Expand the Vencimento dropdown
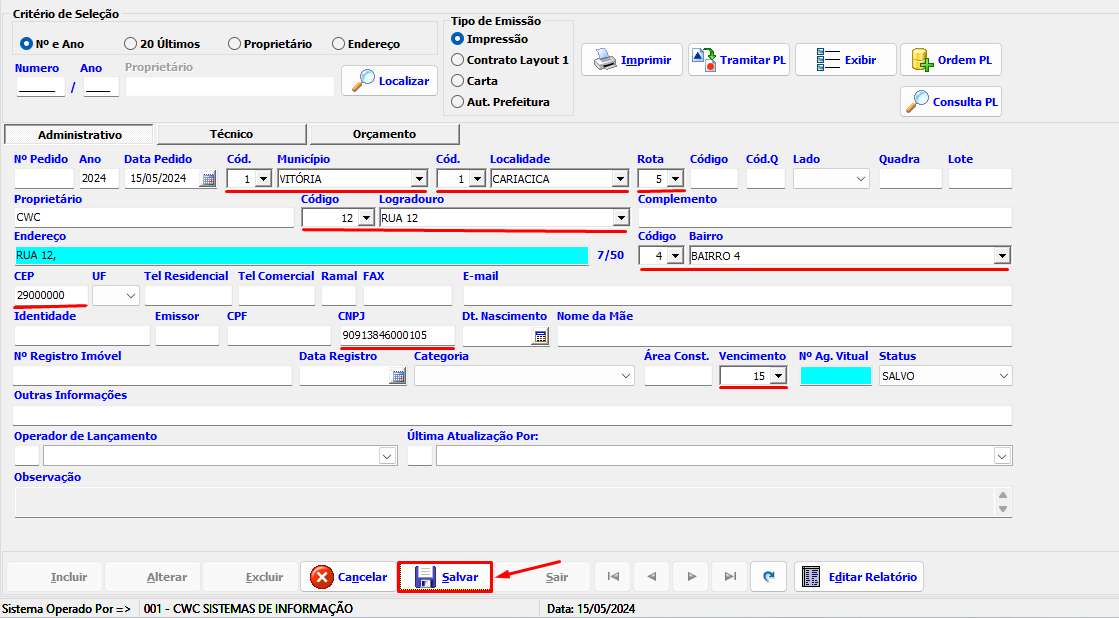 coord(778,376)
